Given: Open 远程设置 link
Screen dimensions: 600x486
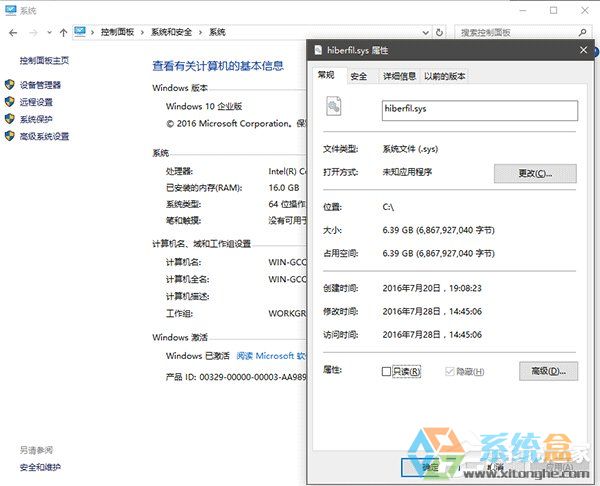Looking at the screenshot, I should 36,102.
